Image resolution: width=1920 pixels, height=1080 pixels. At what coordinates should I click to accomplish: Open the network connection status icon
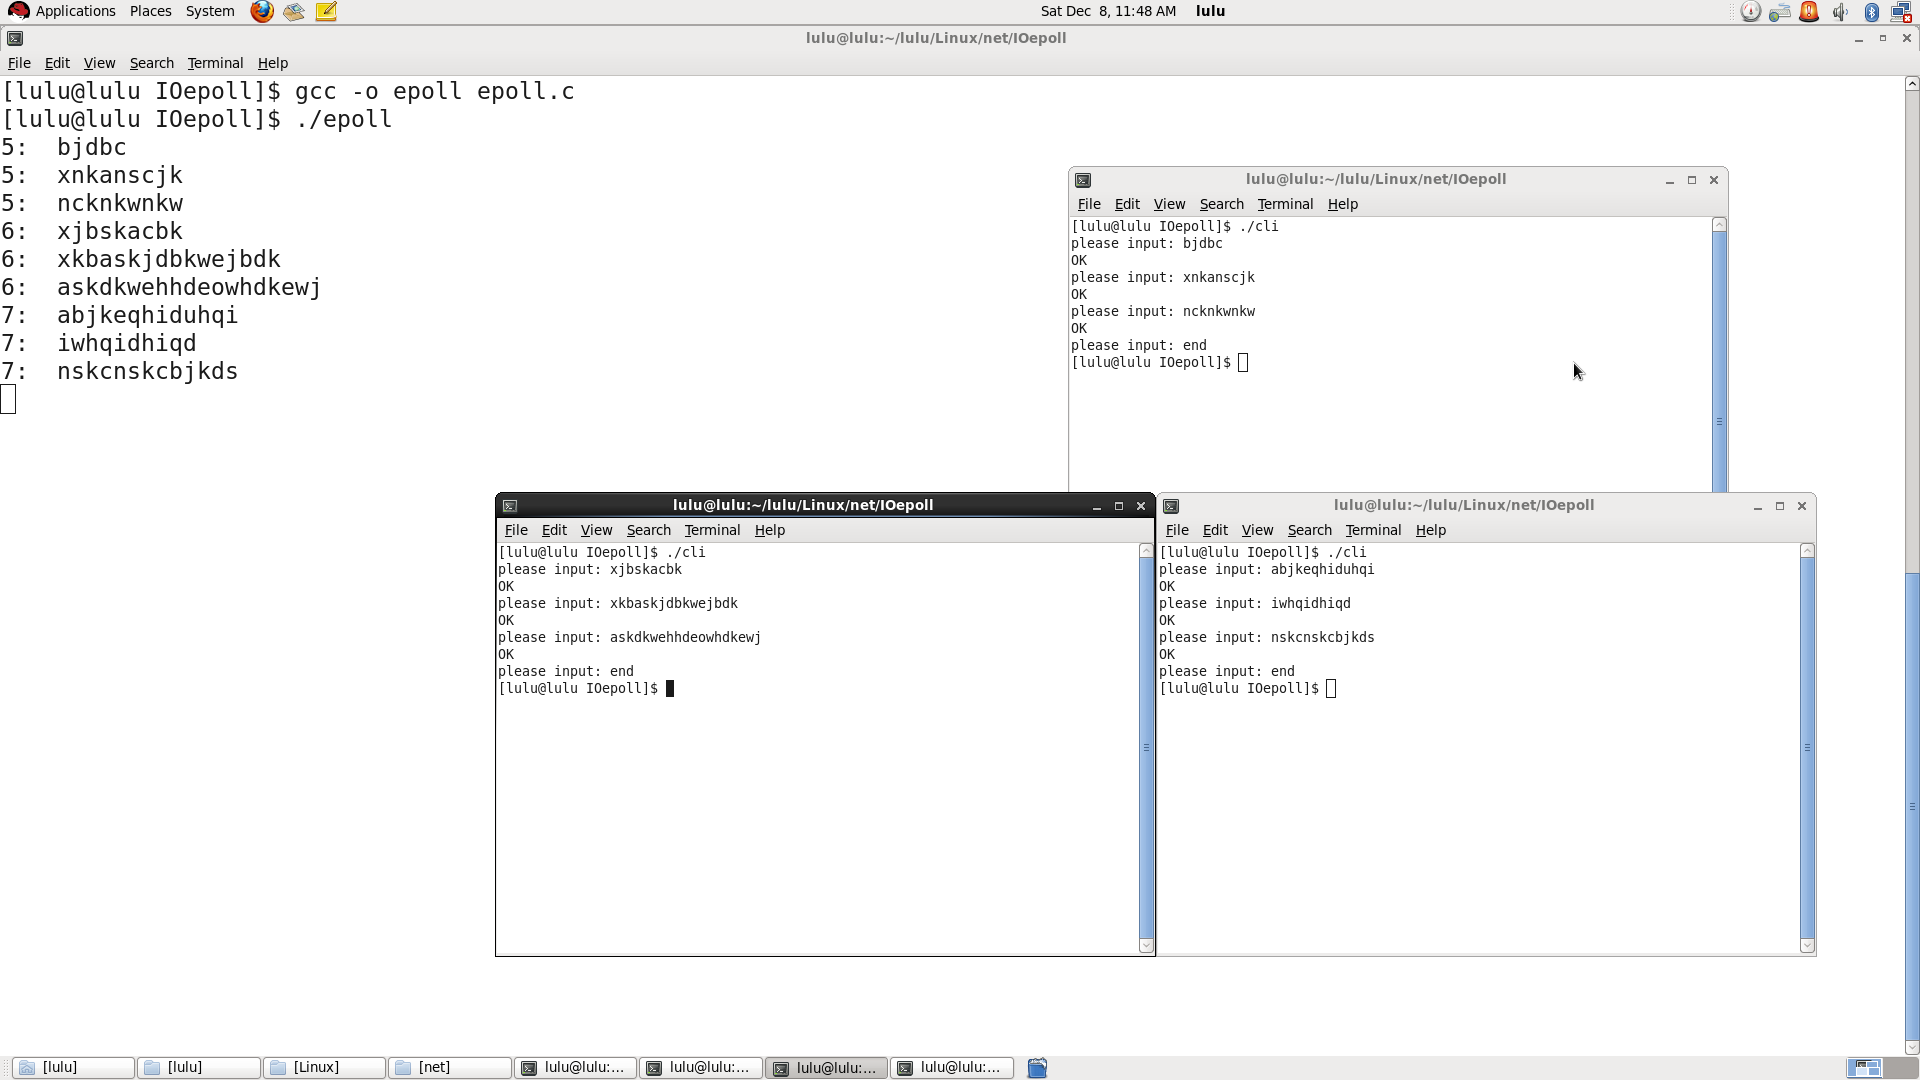point(1901,12)
